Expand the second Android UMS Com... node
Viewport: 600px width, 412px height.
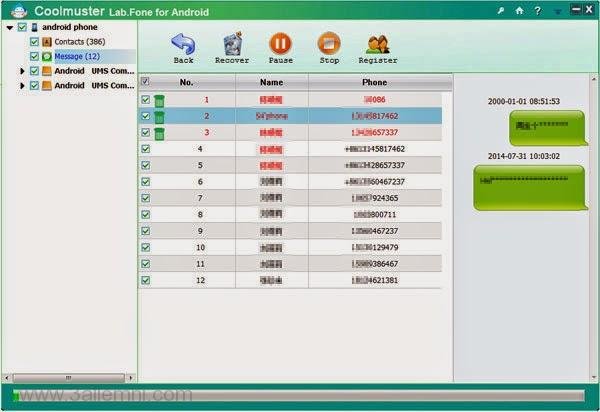point(22,86)
